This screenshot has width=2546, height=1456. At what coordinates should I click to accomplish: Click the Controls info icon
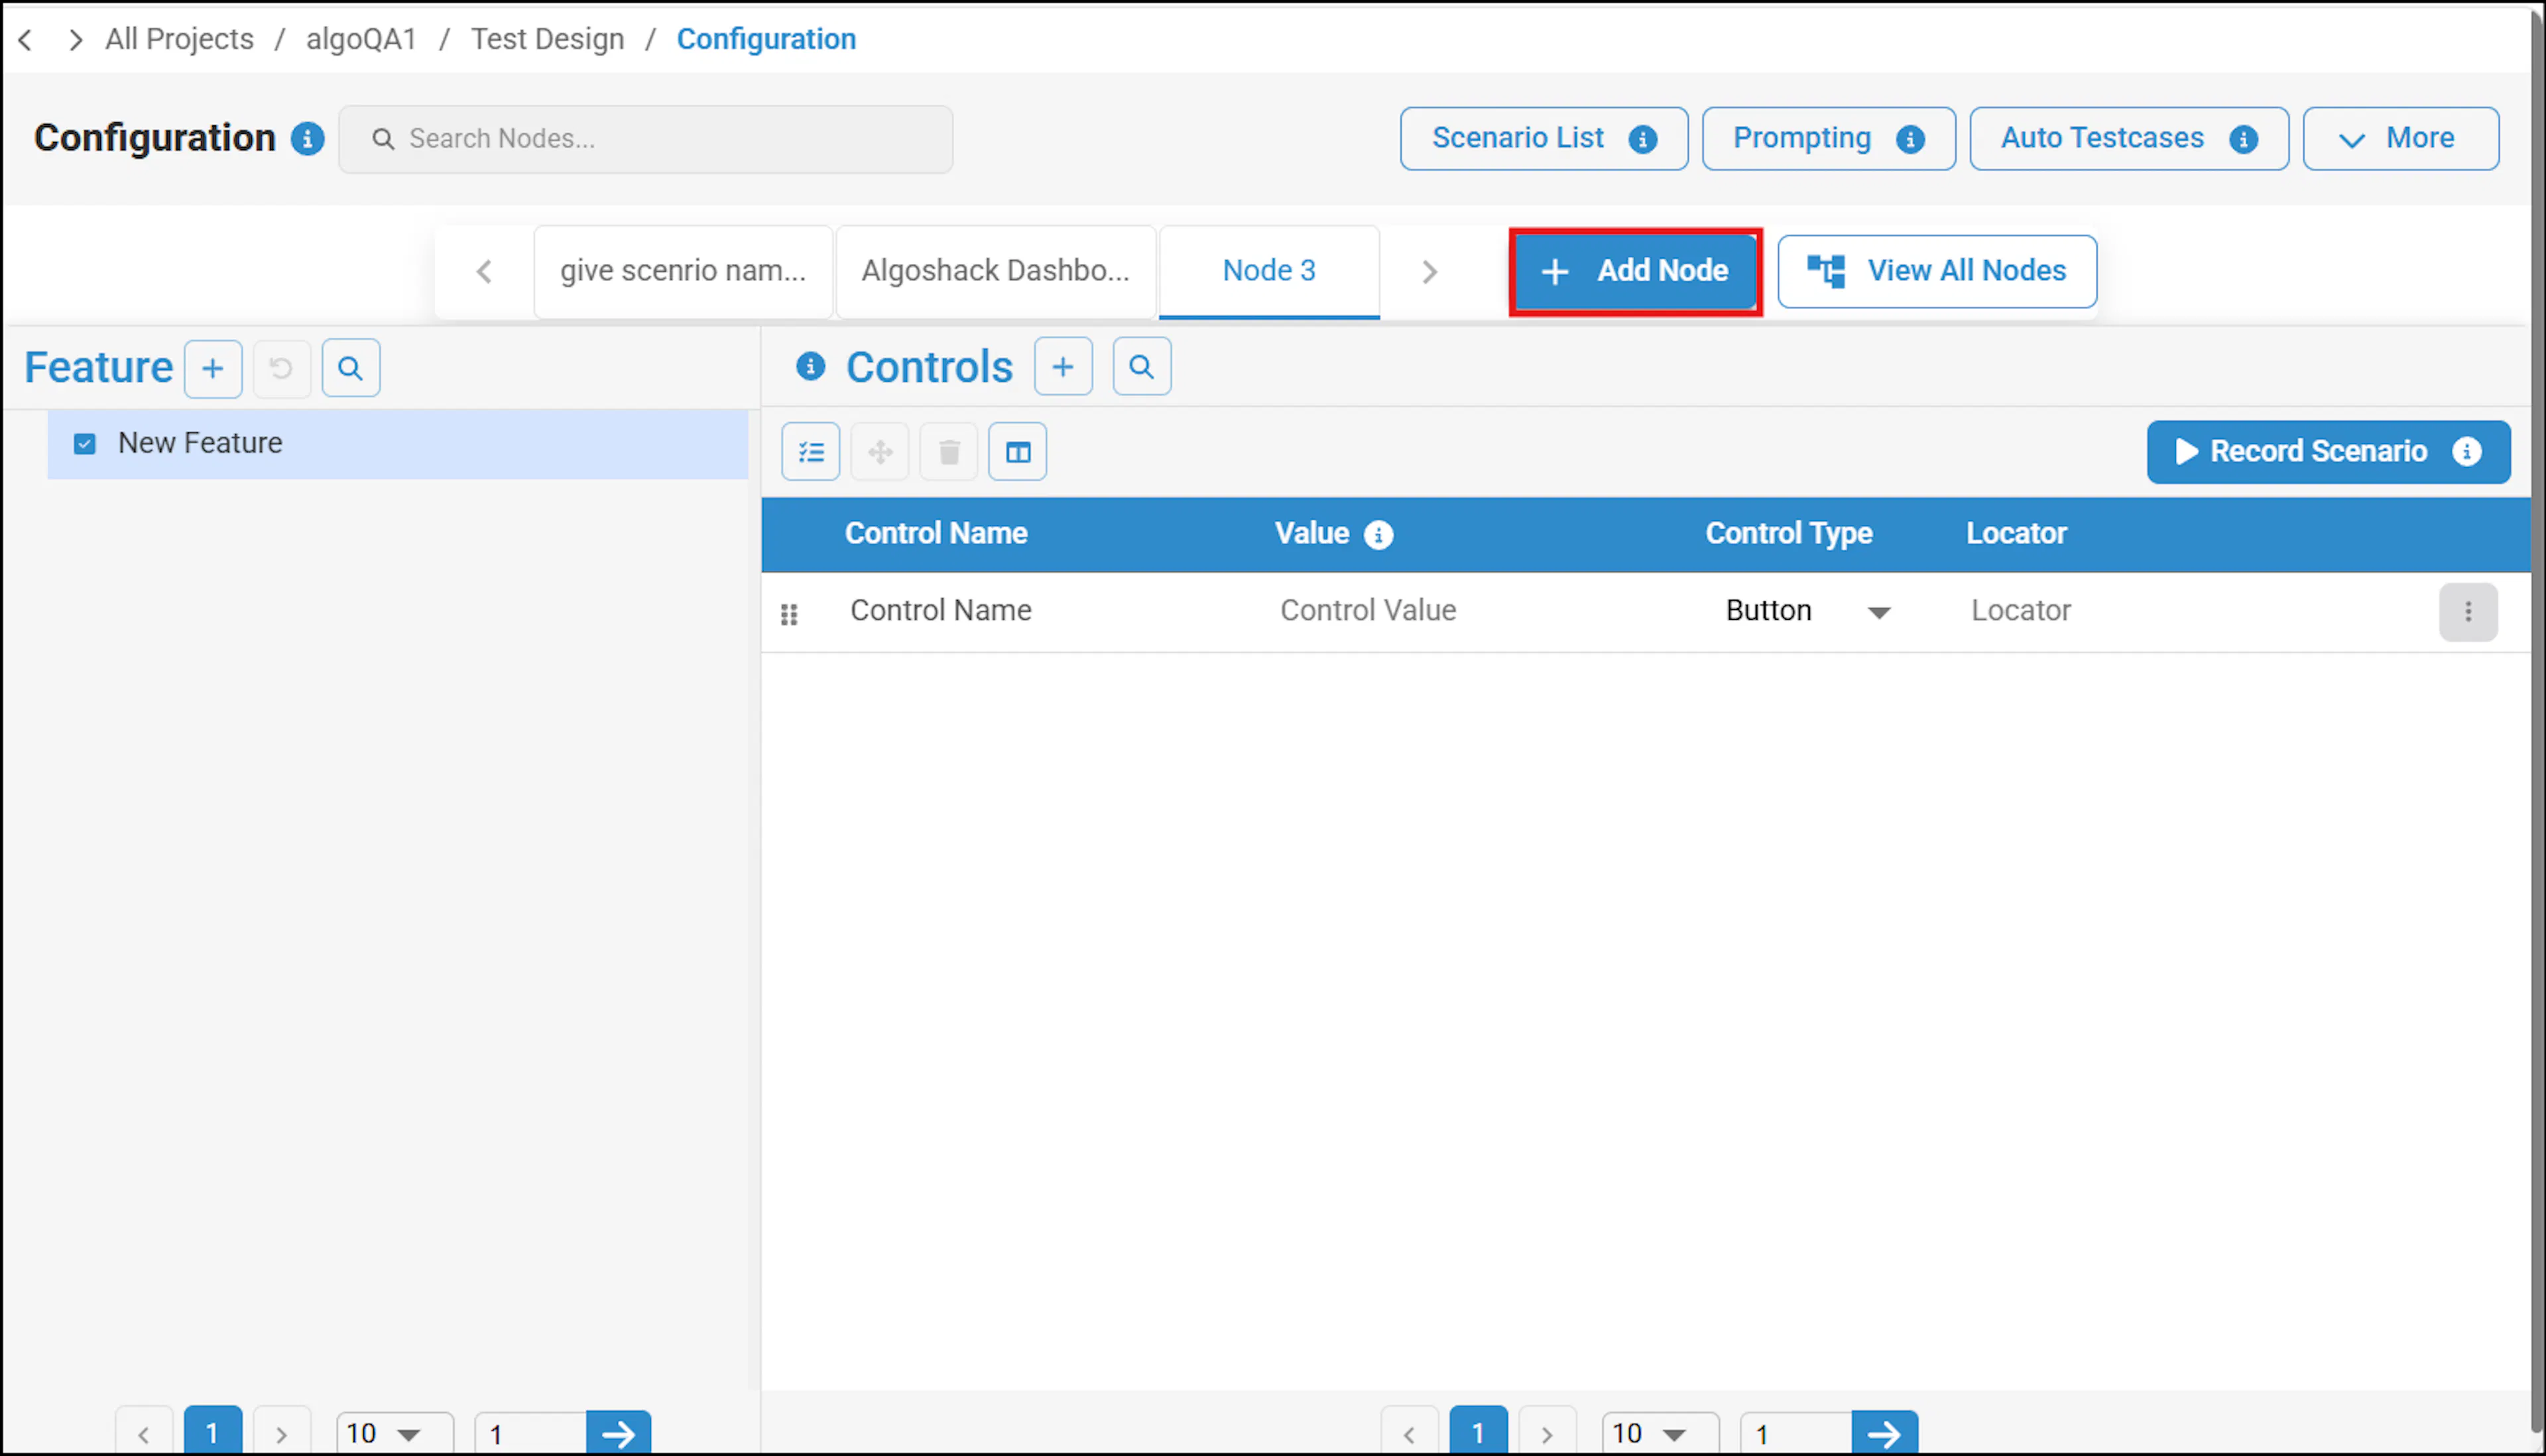810,367
